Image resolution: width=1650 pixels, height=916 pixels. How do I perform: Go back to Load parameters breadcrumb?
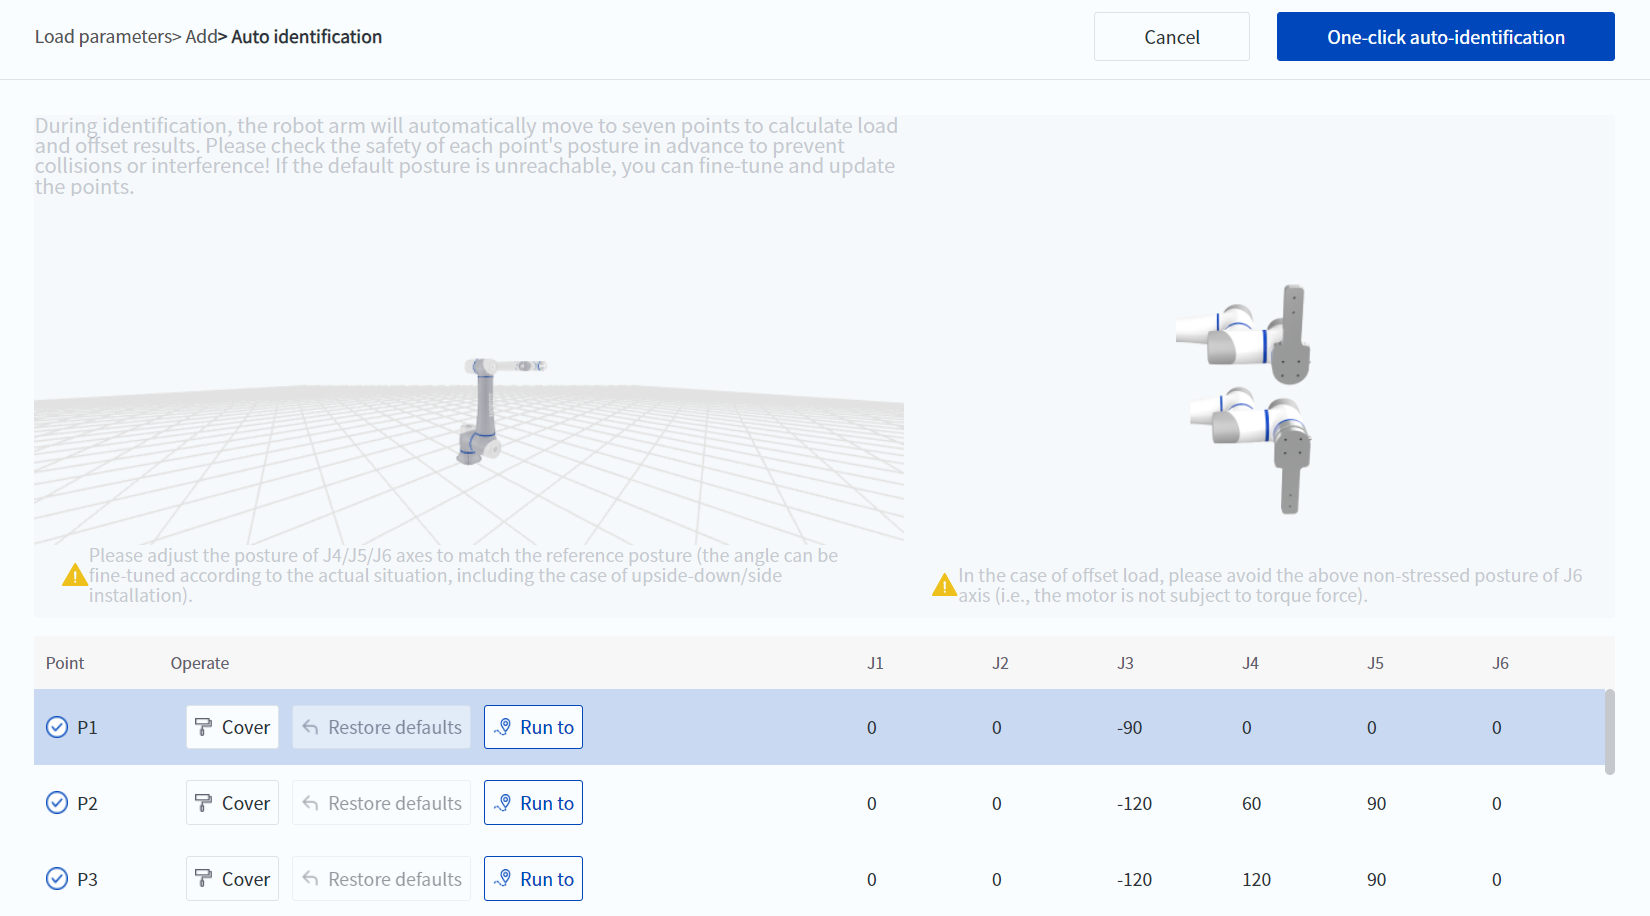click(x=103, y=37)
